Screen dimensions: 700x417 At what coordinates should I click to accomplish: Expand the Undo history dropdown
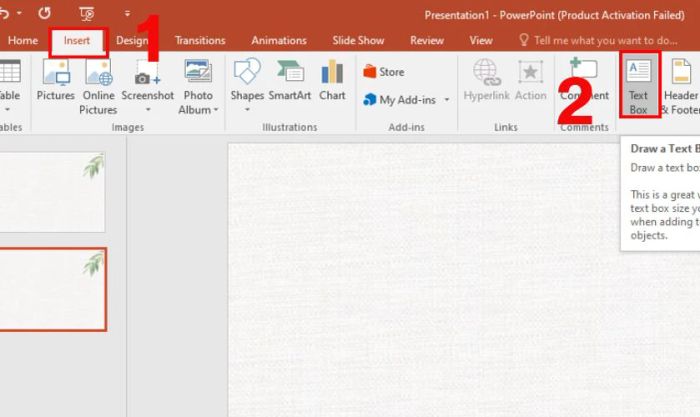click(19, 13)
